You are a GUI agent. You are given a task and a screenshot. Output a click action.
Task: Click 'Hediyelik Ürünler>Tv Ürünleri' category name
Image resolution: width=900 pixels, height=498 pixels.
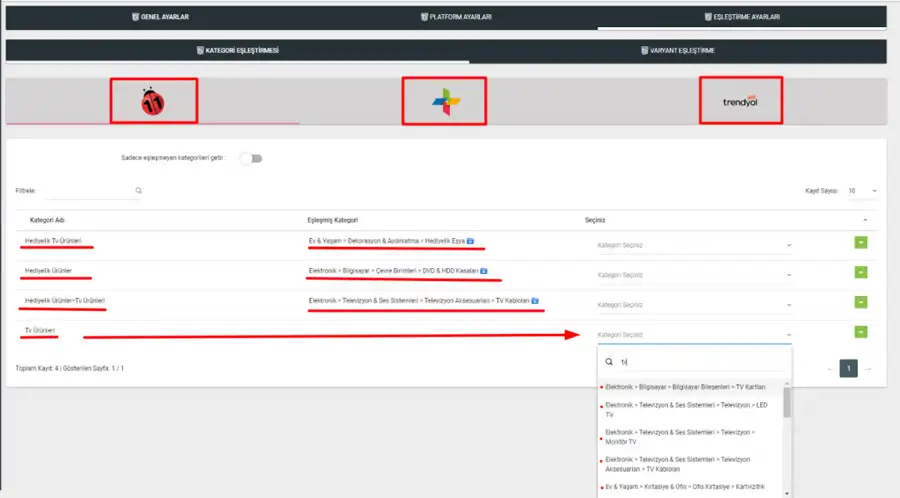[65, 301]
